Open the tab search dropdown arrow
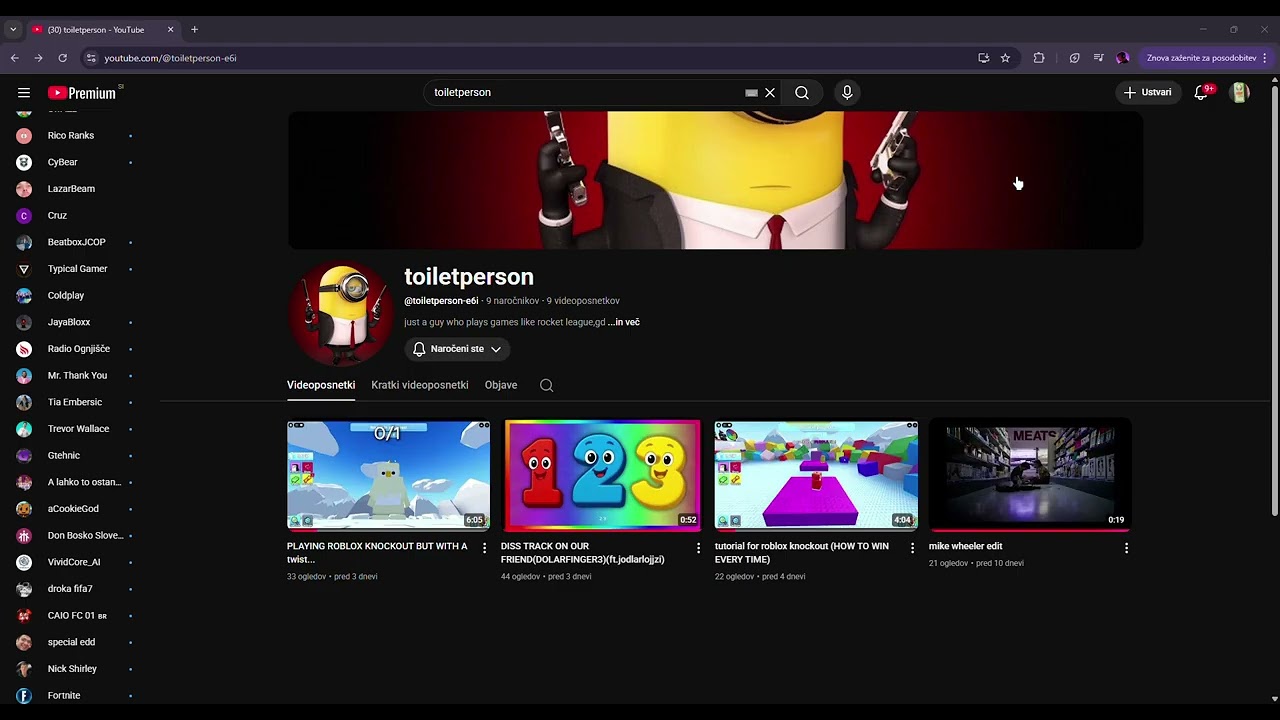 pos(13,30)
